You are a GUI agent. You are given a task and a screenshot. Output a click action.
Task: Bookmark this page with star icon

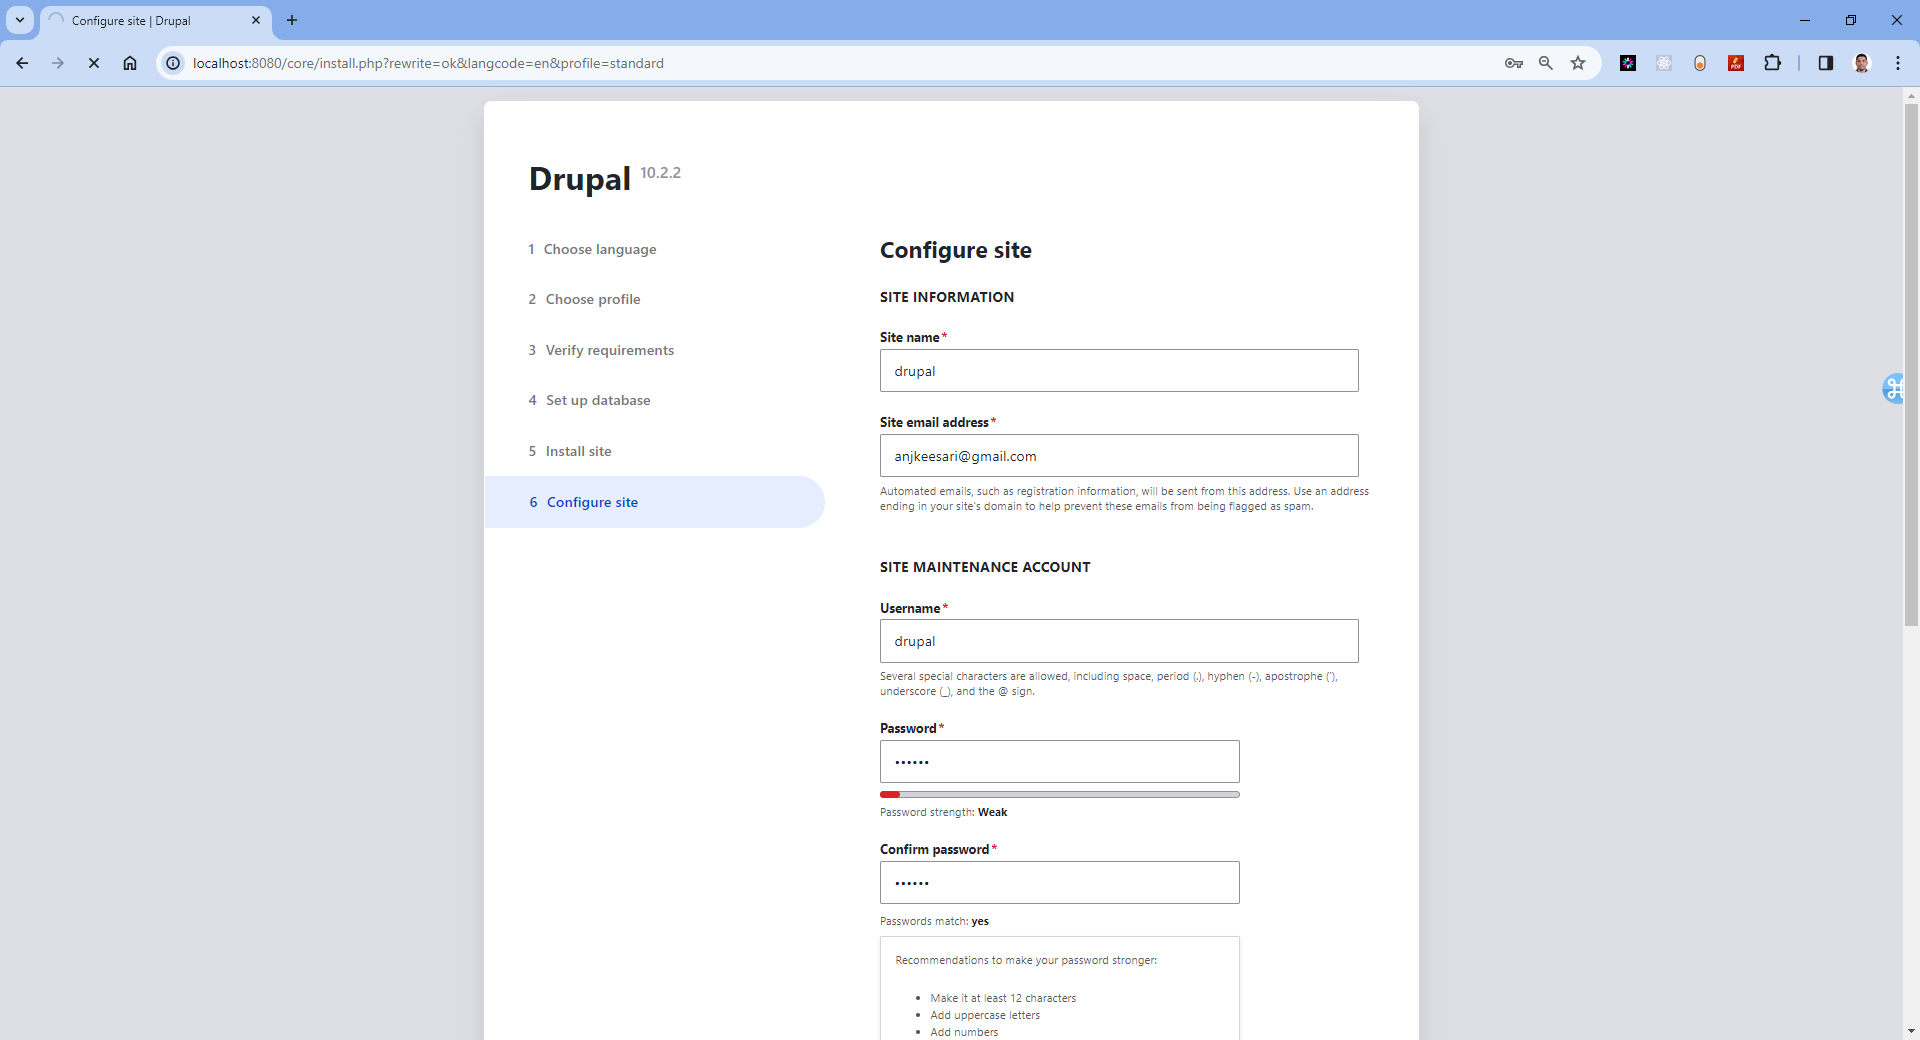point(1578,63)
